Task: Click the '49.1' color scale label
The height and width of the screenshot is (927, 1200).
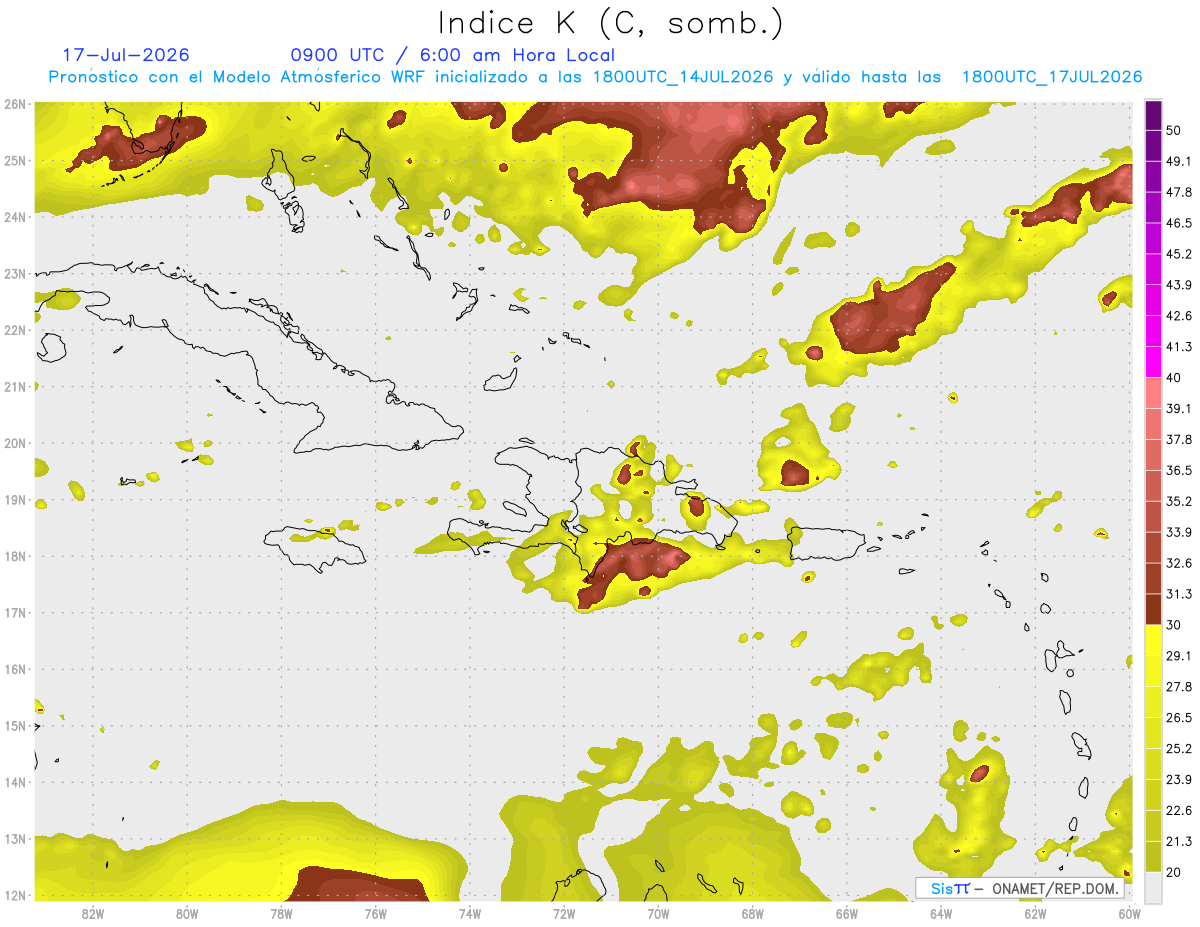Action: (x=1179, y=161)
